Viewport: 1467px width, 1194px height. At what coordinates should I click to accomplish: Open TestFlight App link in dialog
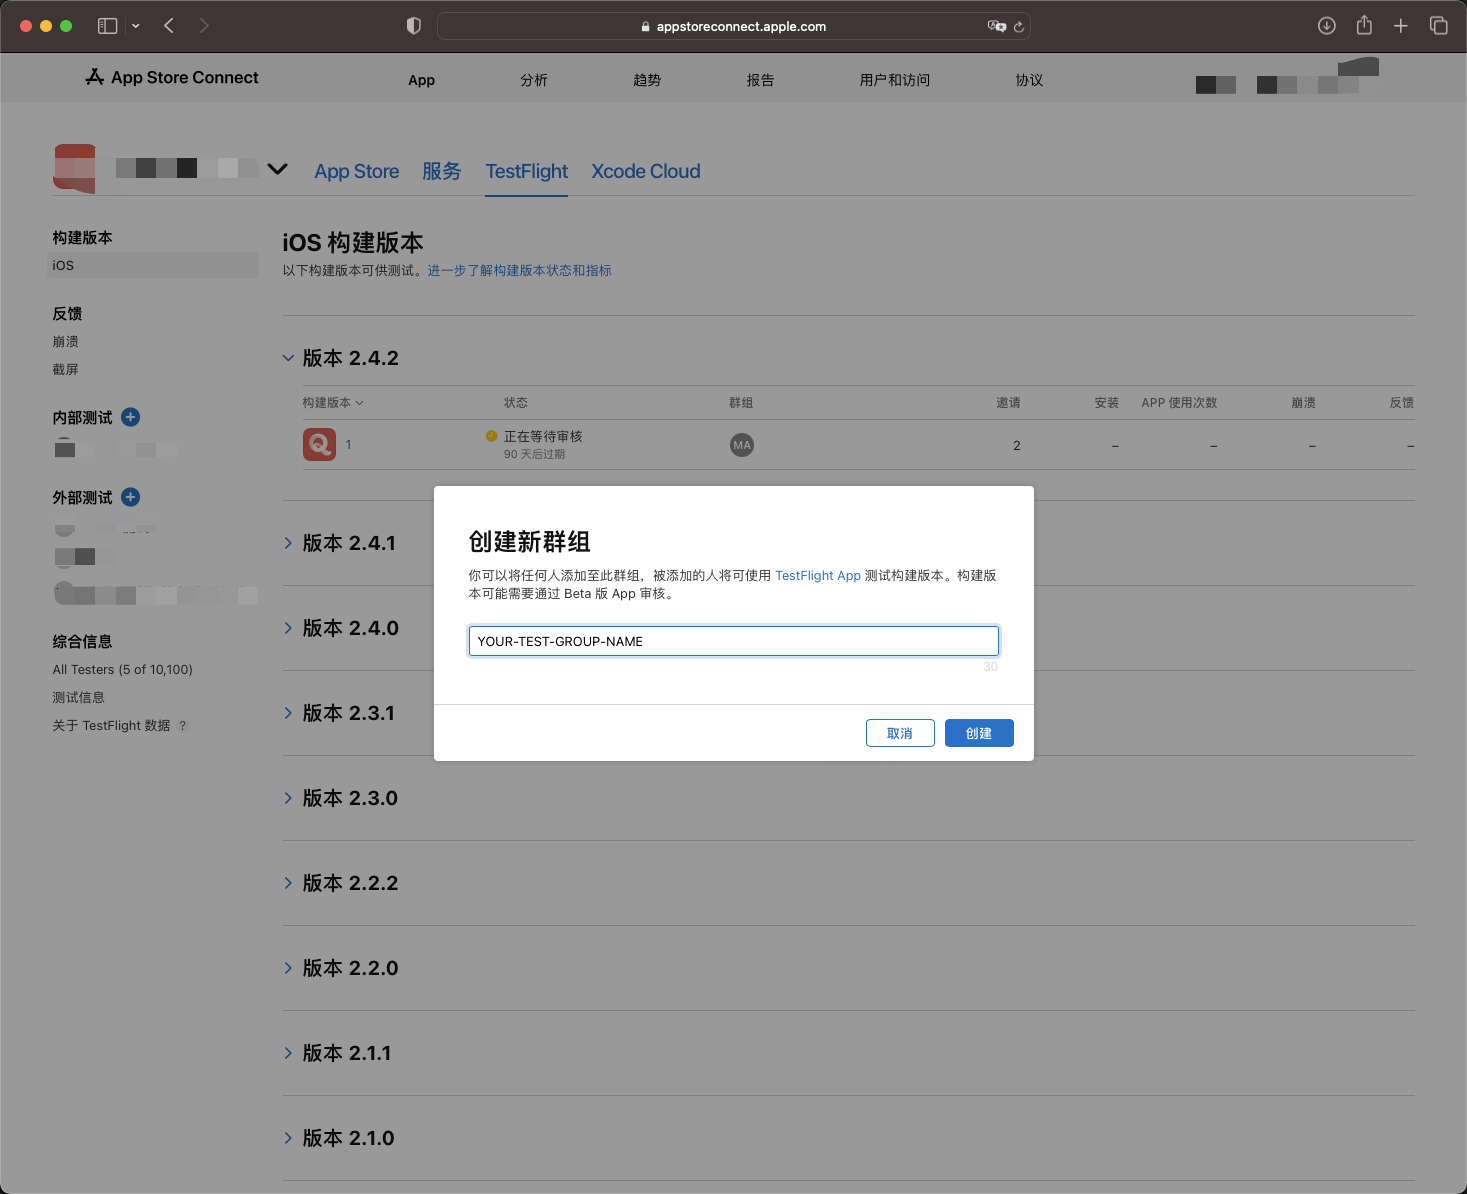point(817,575)
